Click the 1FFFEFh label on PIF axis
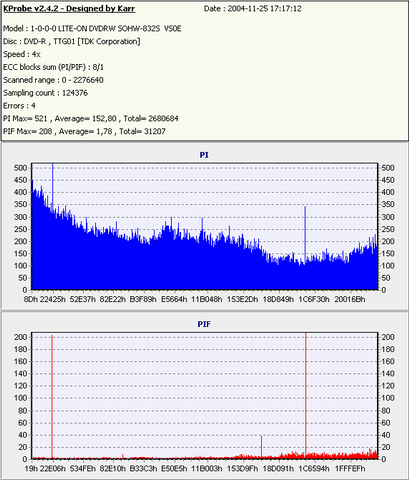Screen dimensions: 409x480 350,469
